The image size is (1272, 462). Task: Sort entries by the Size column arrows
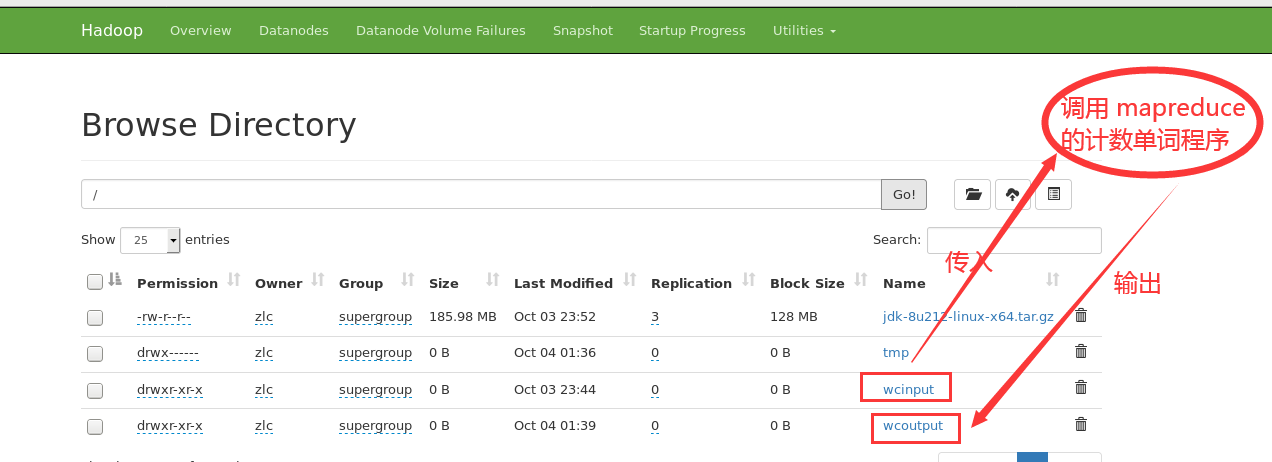493,281
